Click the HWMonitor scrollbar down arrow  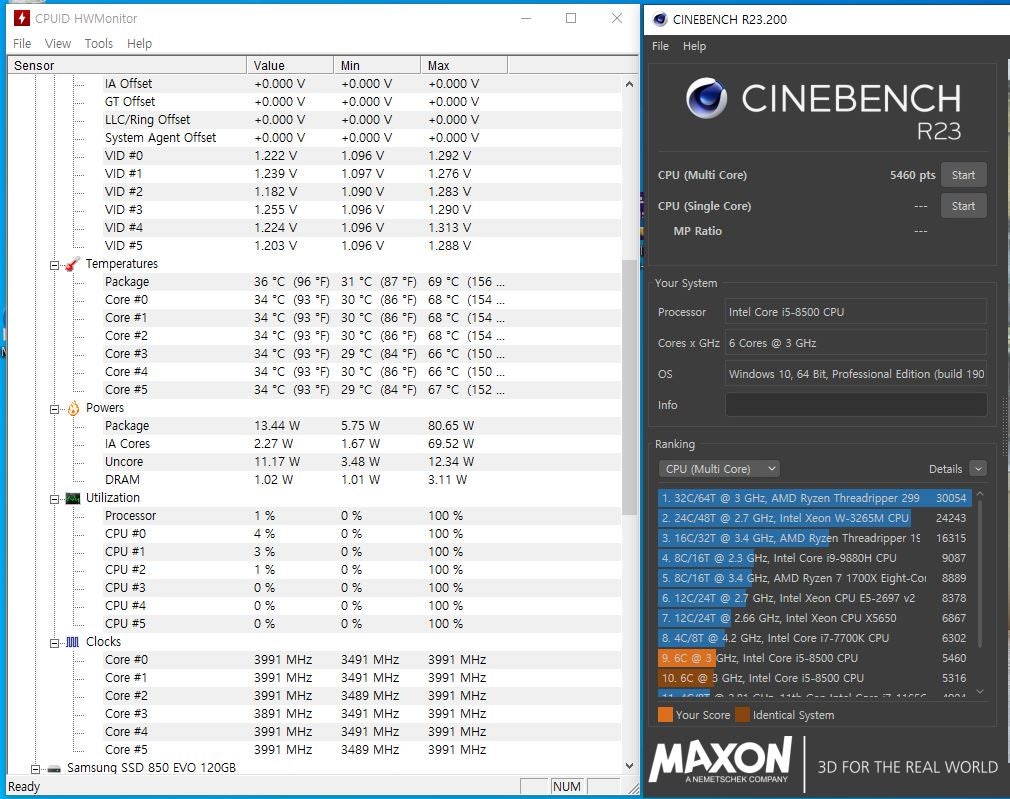point(629,766)
